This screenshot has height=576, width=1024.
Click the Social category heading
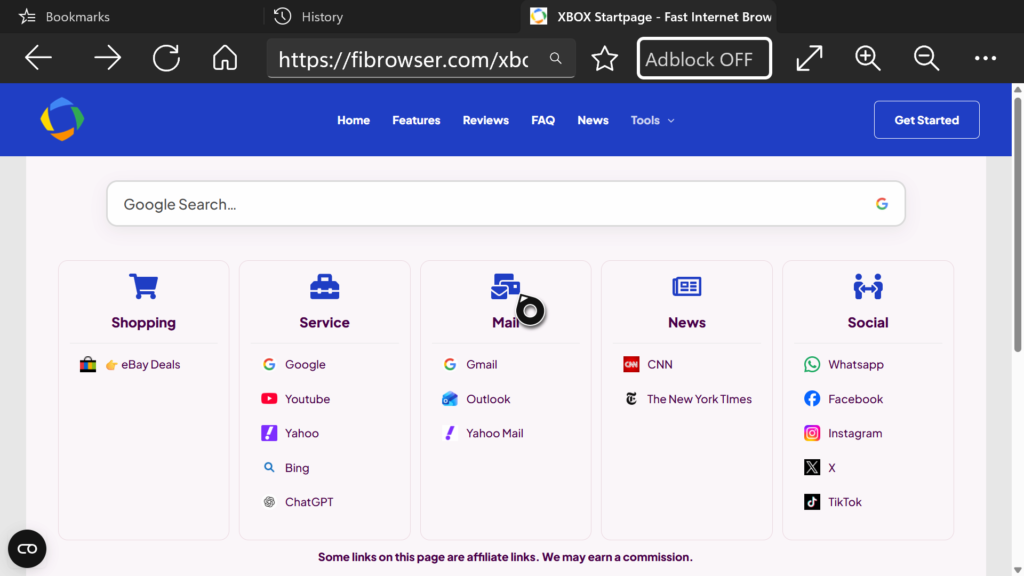click(868, 323)
